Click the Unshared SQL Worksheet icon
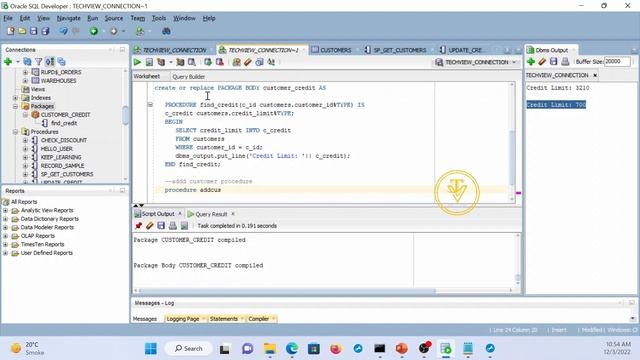This screenshot has width=640, height=360. point(236,62)
